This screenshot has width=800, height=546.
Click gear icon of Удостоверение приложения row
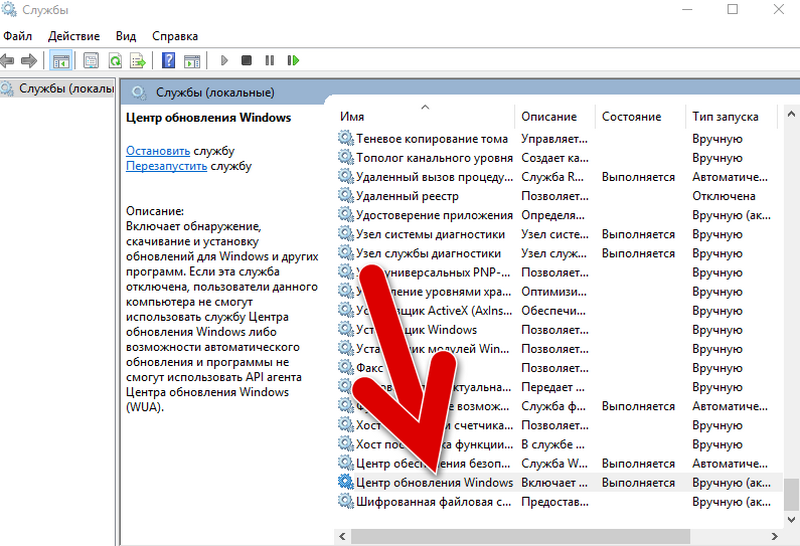(x=345, y=215)
